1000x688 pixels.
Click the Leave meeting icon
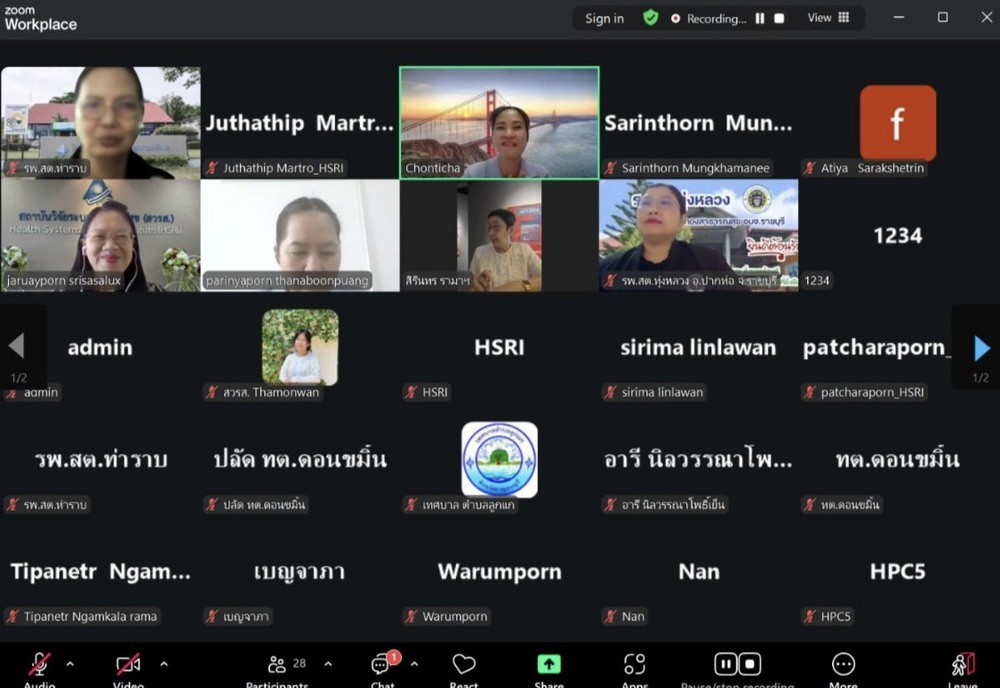pyautogui.click(x=962, y=665)
